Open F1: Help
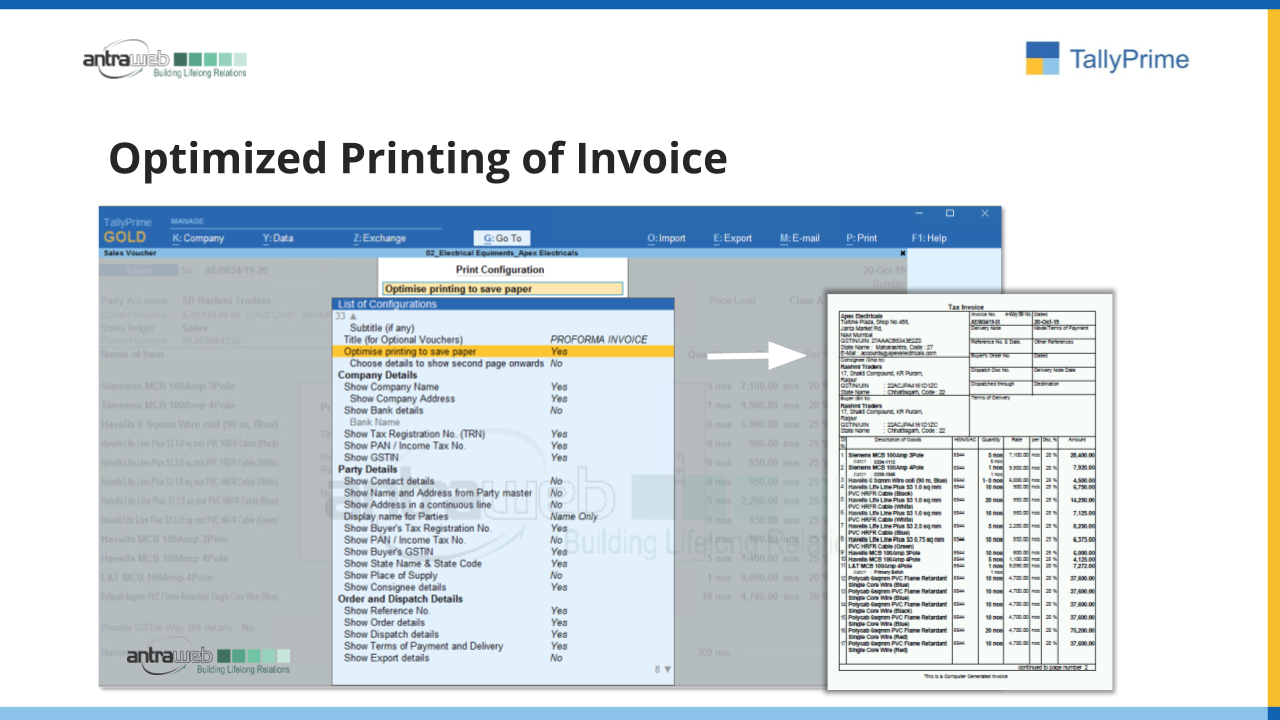This screenshot has width=1280, height=720. [929, 238]
